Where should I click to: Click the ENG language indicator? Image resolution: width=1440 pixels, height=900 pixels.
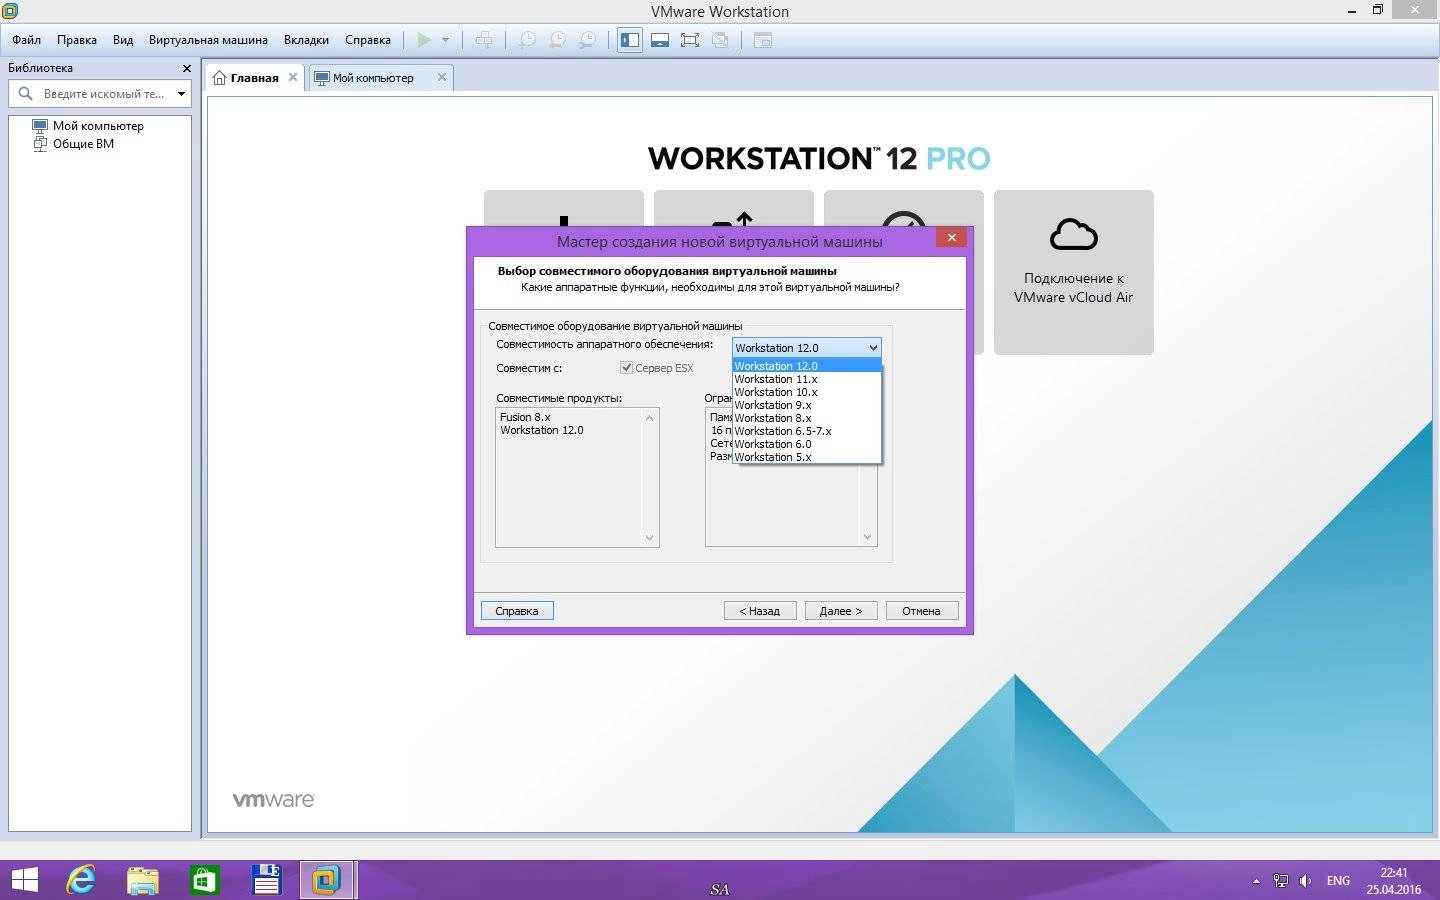click(x=1338, y=881)
